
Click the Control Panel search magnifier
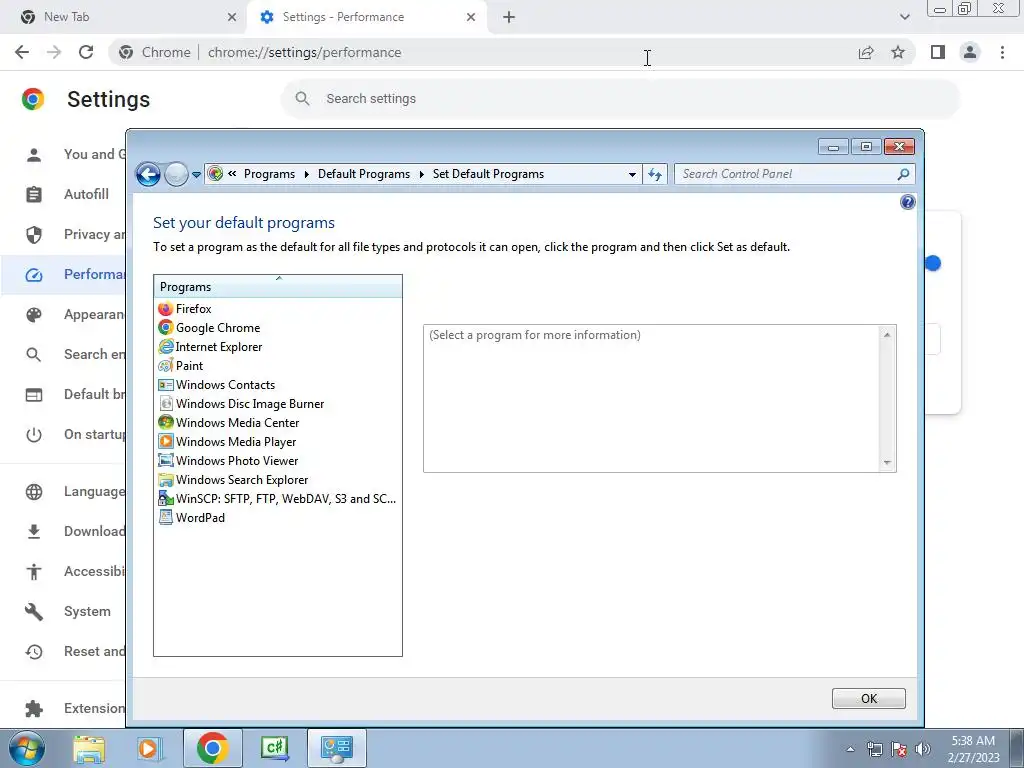click(x=903, y=174)
